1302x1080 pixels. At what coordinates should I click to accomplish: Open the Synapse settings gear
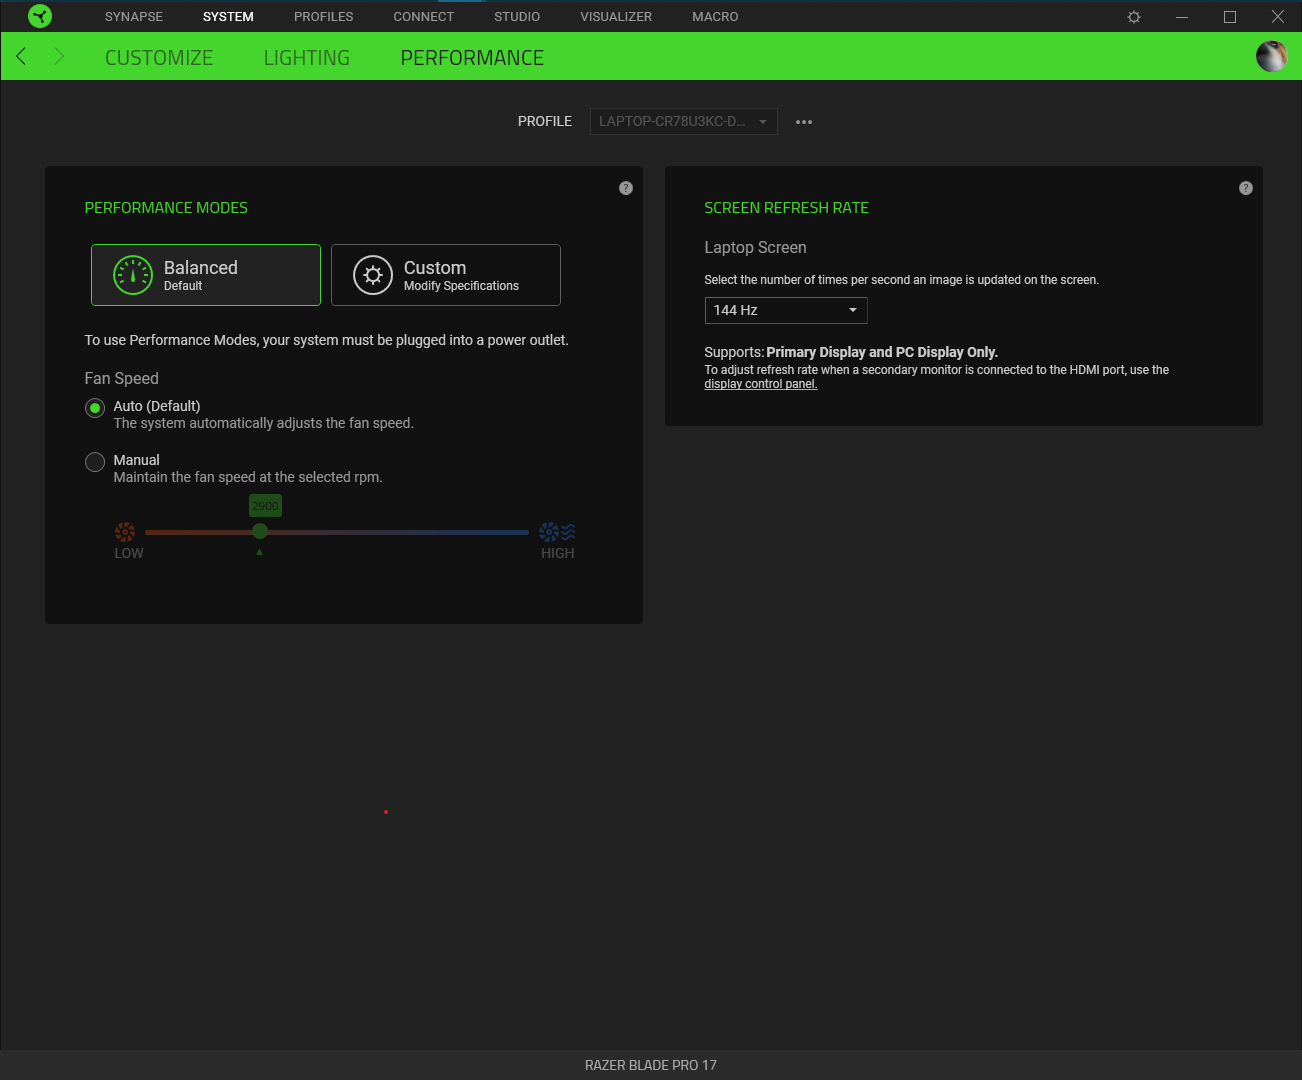1133,16
